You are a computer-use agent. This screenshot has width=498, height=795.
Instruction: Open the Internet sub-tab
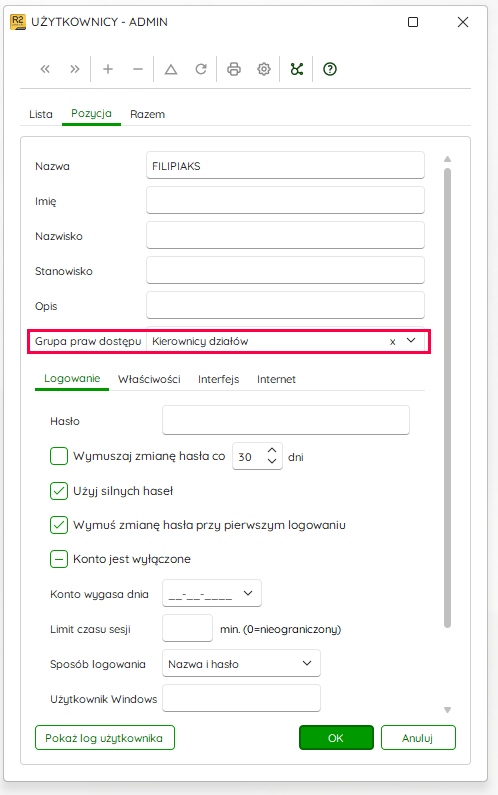(x=276, y=379)
